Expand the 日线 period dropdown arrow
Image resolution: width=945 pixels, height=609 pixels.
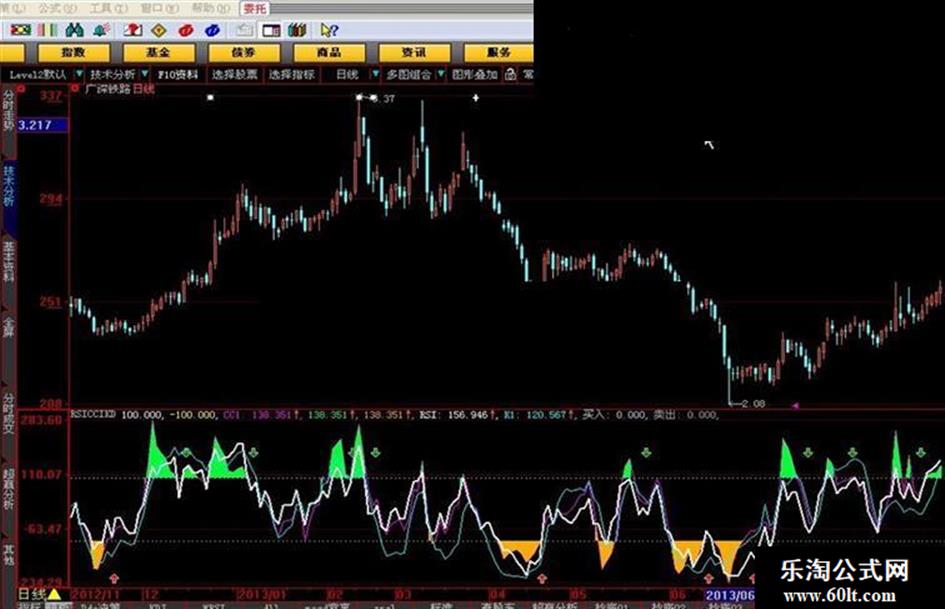375,74
